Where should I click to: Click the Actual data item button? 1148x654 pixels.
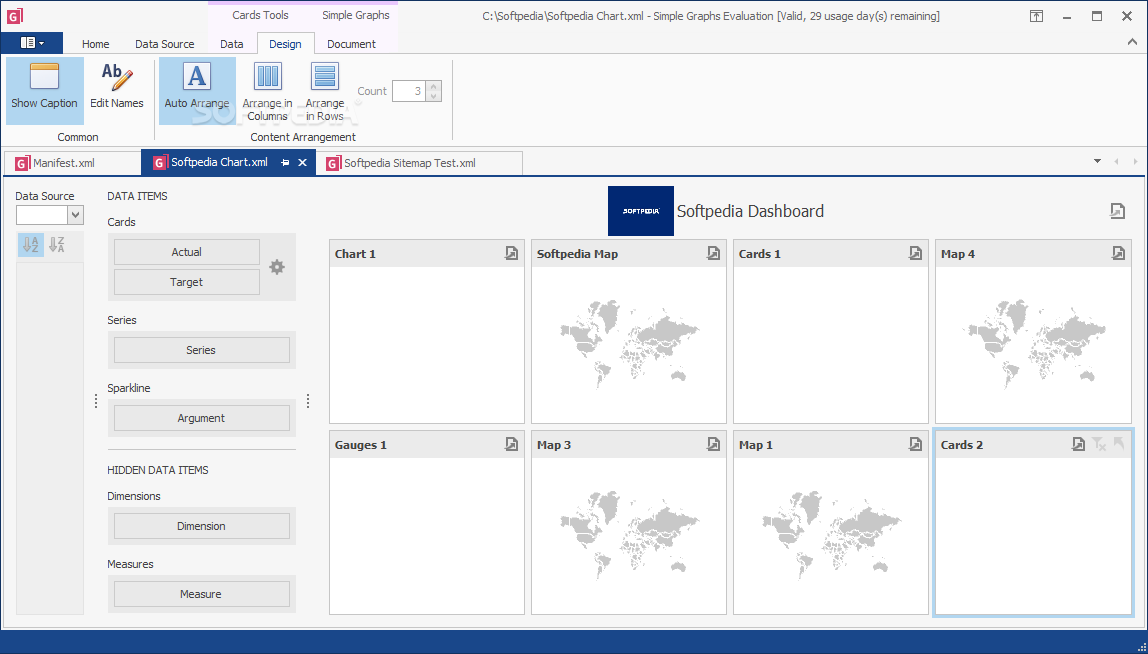click(187, 252)
